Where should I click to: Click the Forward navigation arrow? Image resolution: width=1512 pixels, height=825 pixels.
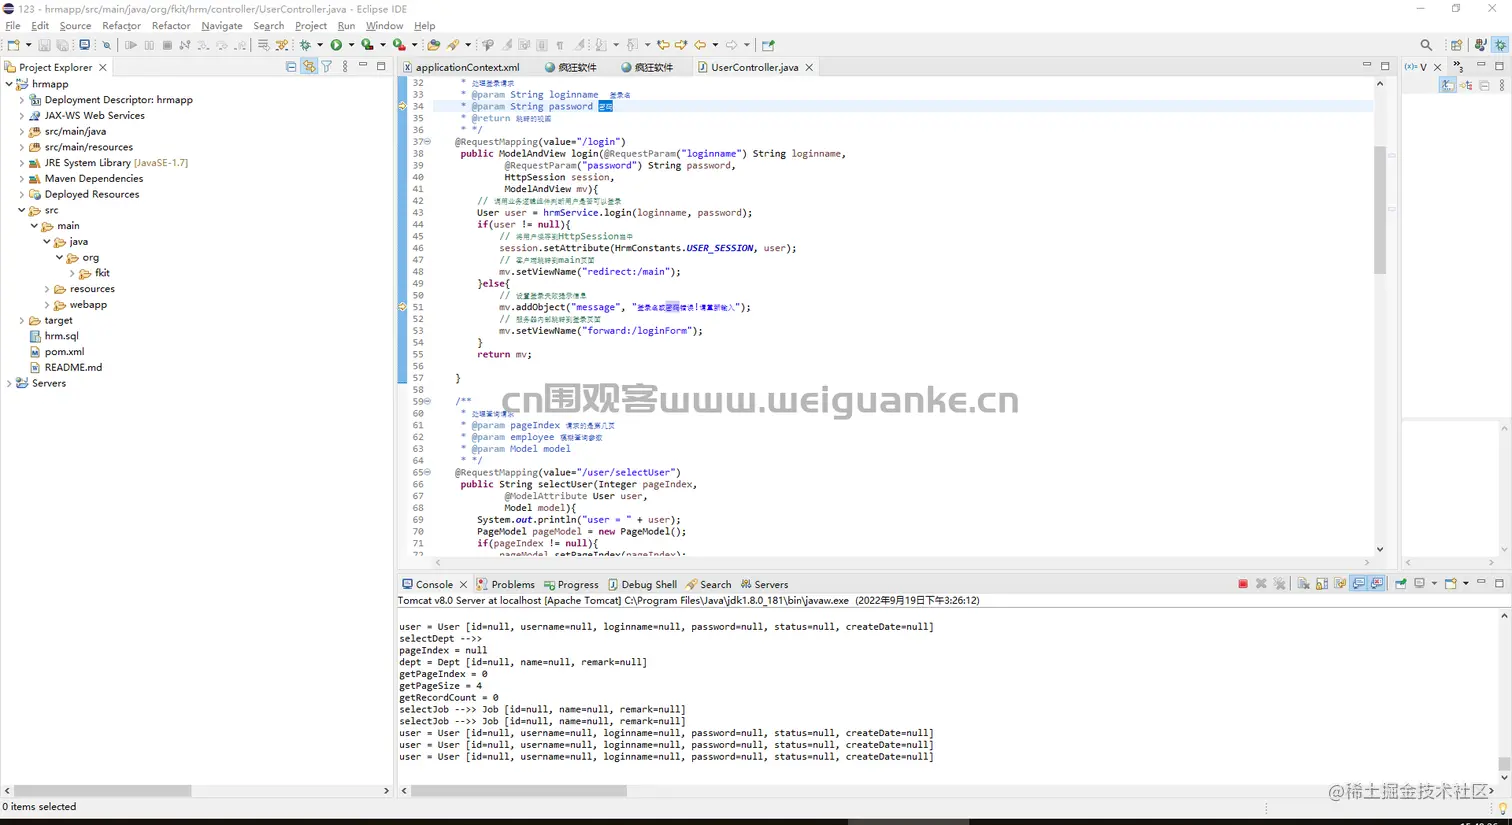[x=731, y=45]
